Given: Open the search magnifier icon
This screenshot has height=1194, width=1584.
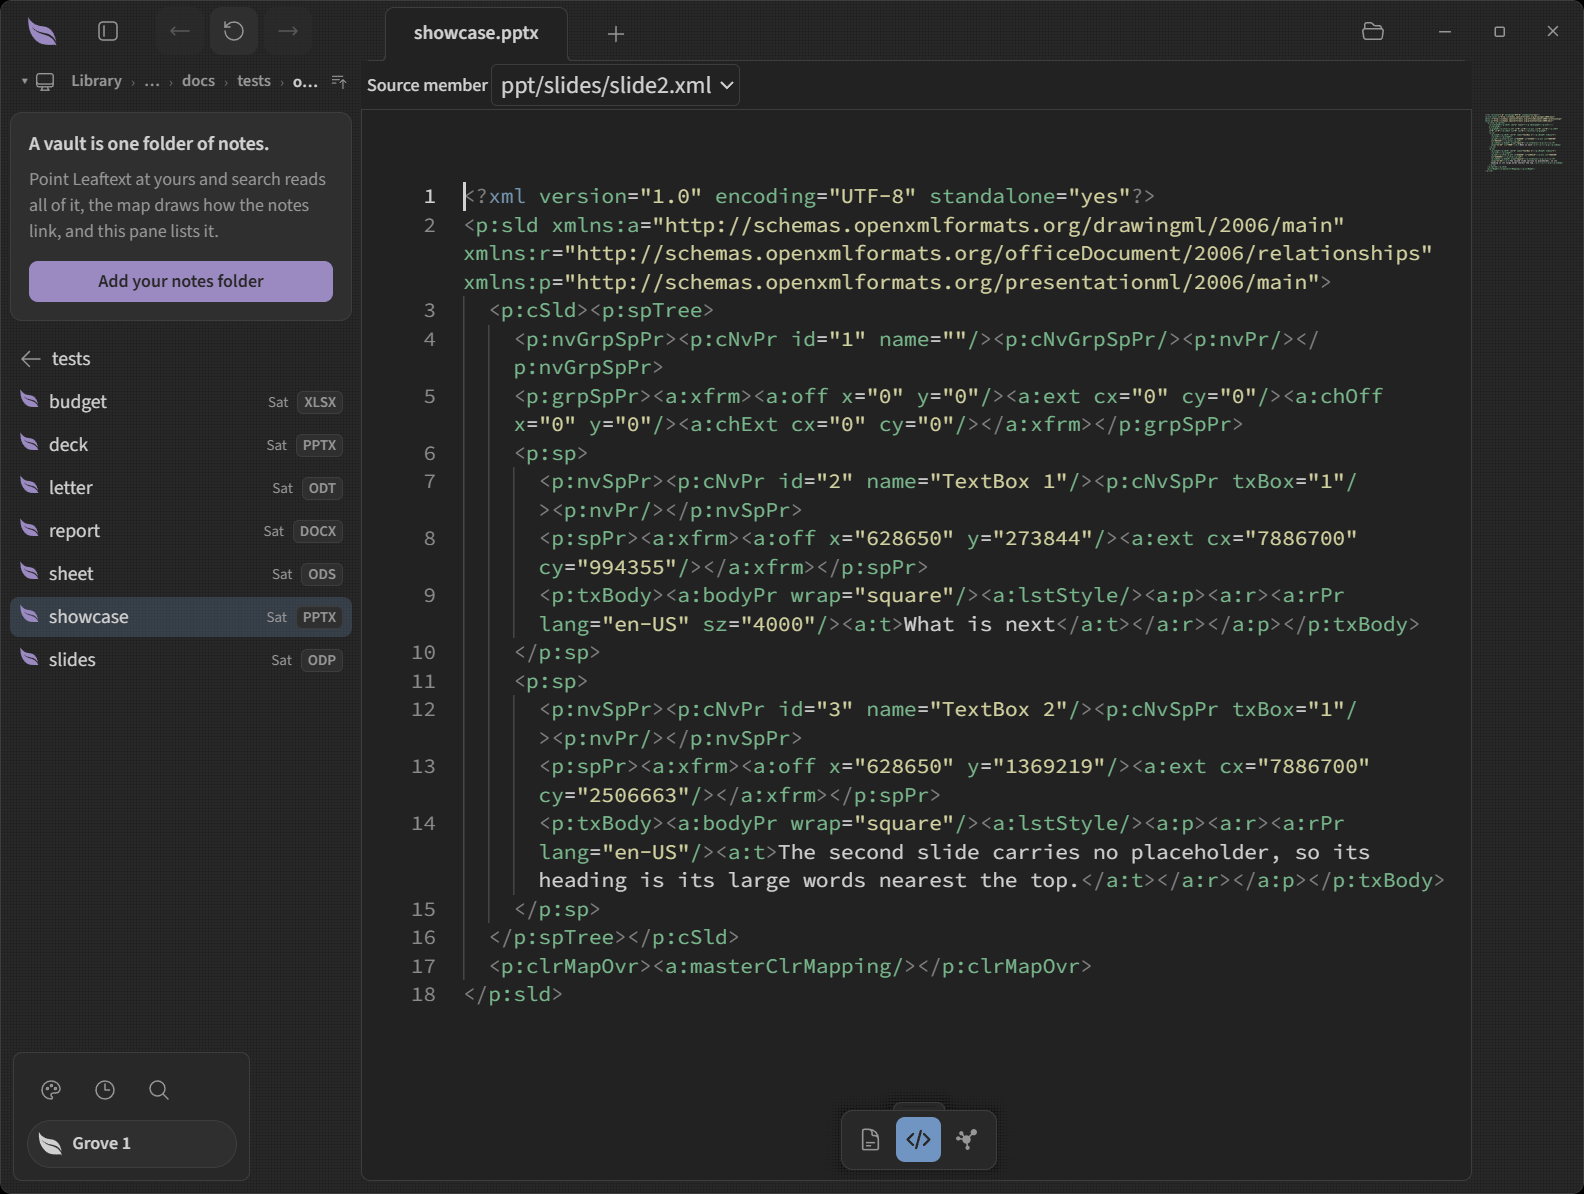Looking at the screenshot, I should tap(159, 1090).
